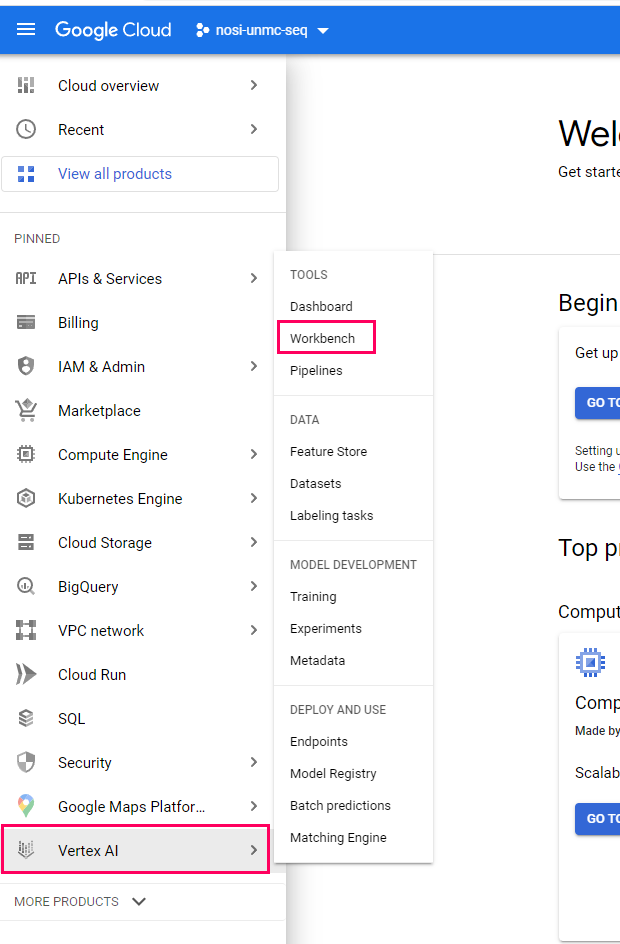Viewport: 620px width, 944px height.
Task: Click the Cloud Storage icon
Action: [26, 542]
